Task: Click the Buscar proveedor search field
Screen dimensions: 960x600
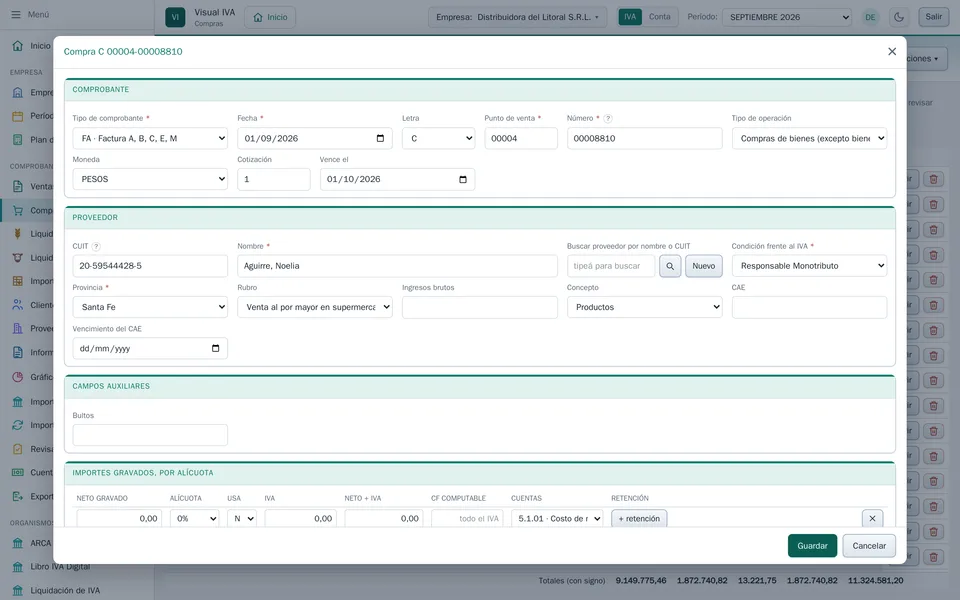Action: (x=611, y=266)
